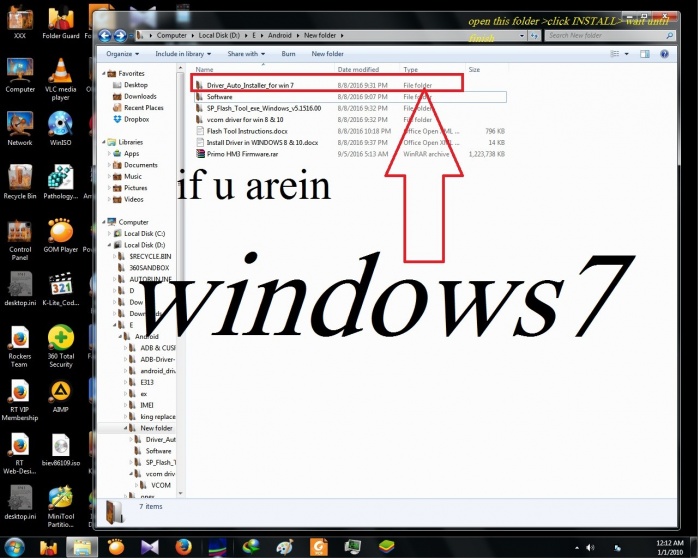This screenshot has height=559, width=700.
Task: Select the VCOM subfolder in the tree
Action: click(x=155, y=485)
